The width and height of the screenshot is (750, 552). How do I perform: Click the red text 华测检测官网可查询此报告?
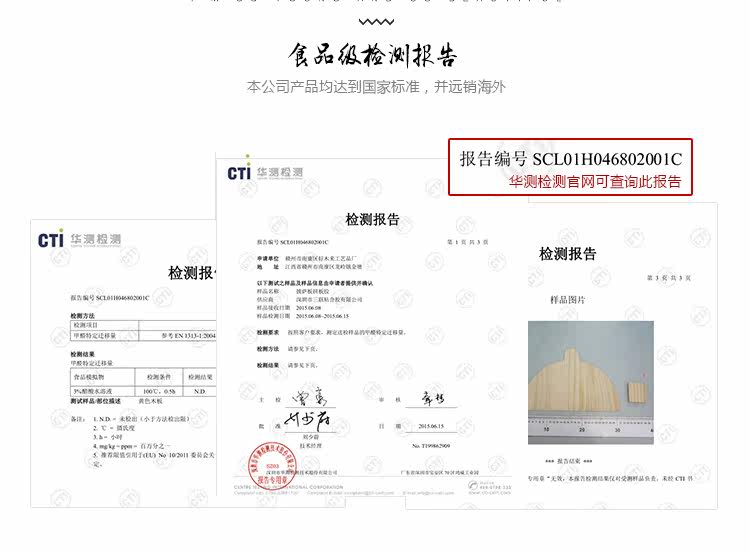pyautogui.click(x=595, y=182)
